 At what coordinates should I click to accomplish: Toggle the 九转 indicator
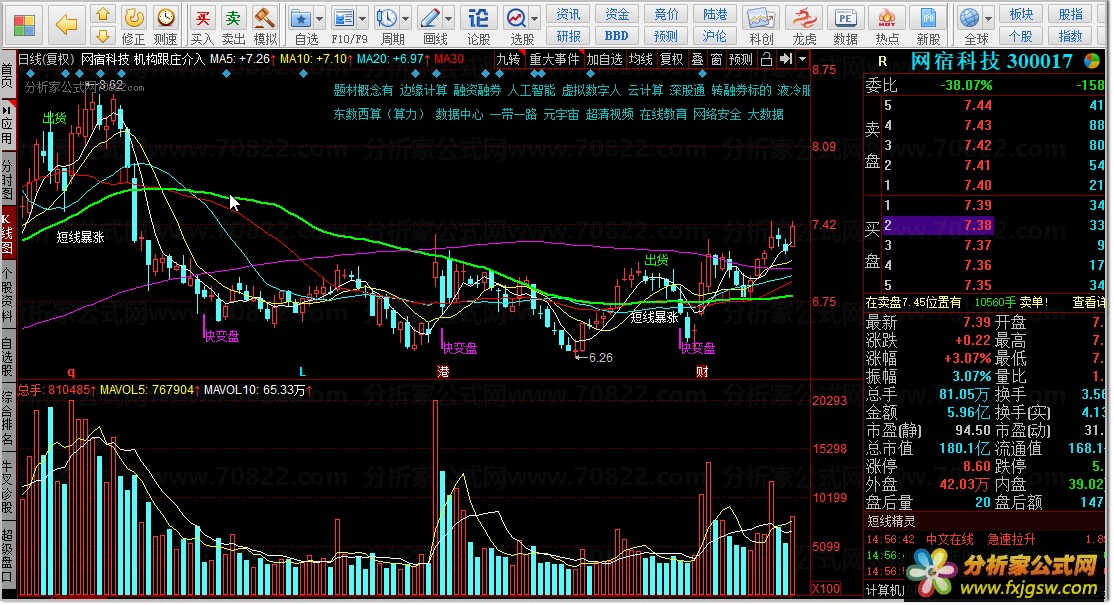509,60
